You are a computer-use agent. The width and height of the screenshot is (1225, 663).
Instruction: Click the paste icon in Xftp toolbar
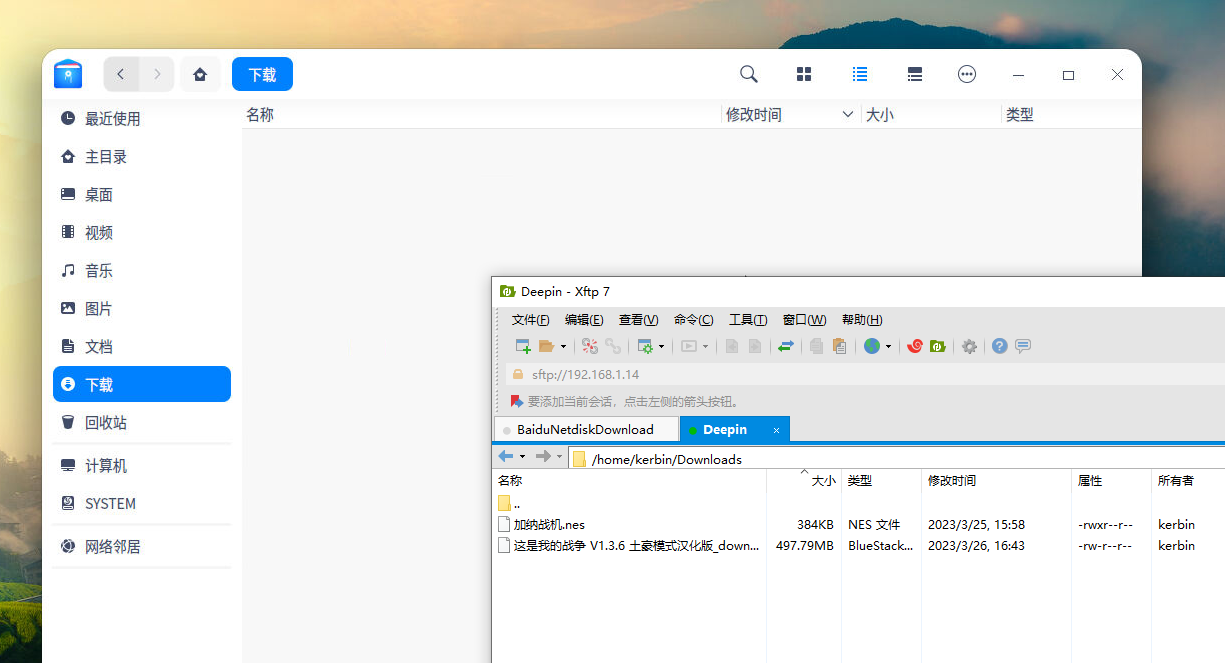tap(838, 345)
